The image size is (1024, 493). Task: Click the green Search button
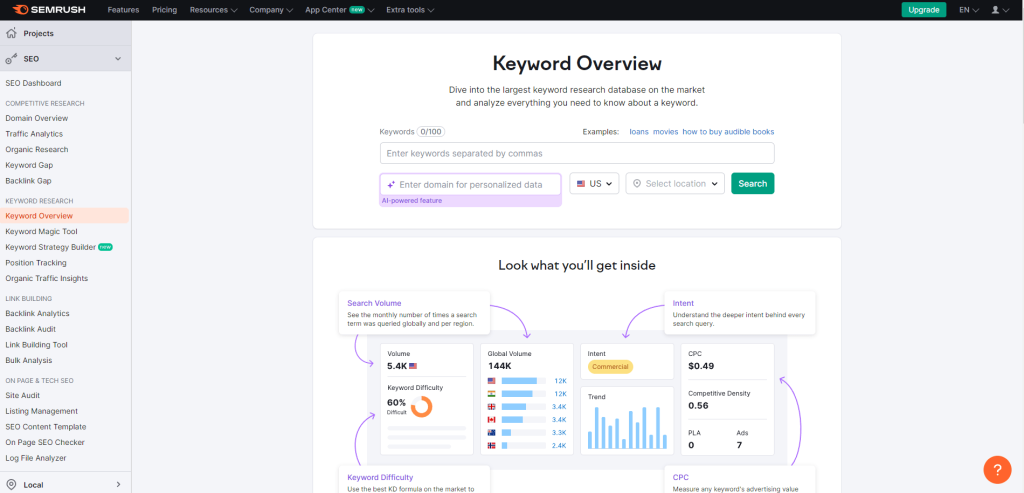pyautogui.click(x=752, y=183)
